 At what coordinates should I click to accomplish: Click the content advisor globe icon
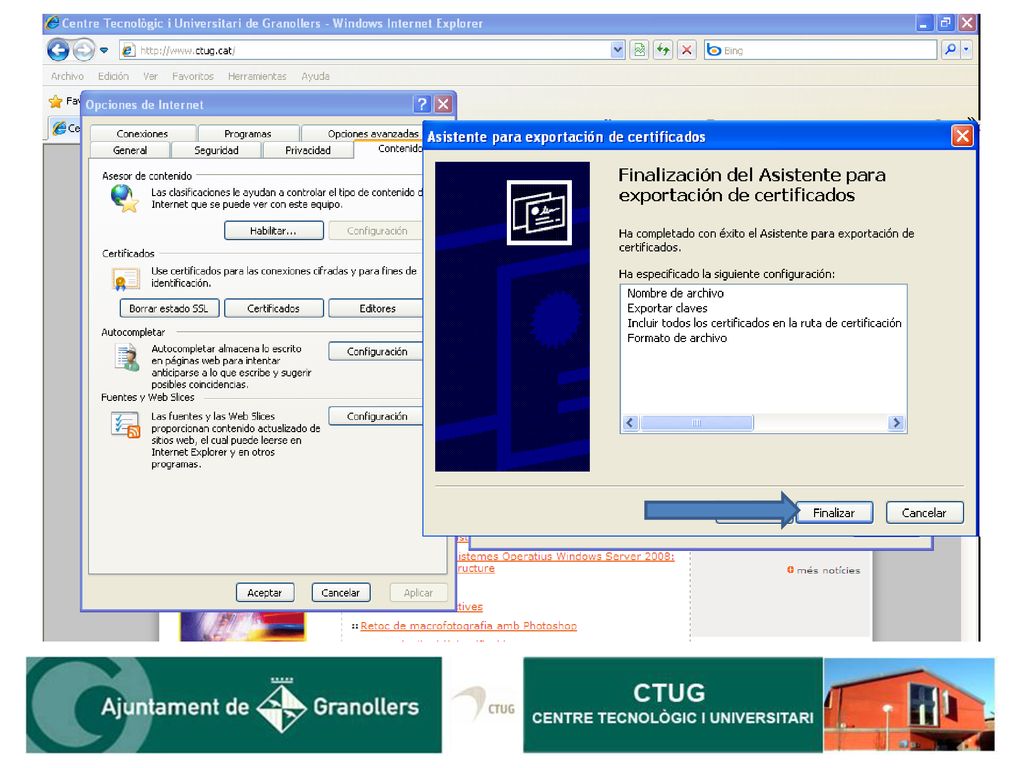pos(124,198)
